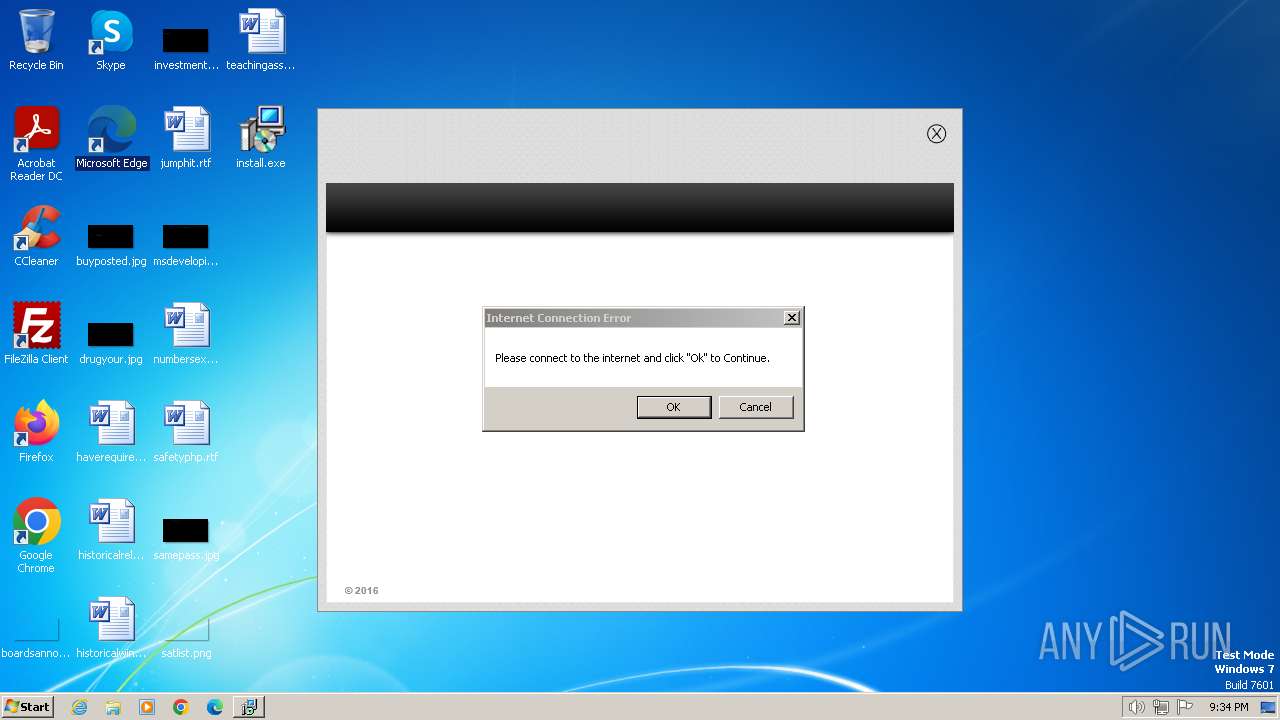Select the Microsoft Edge desktop shortcut
This screenshot has height=720, width=1280.
(x=111, y=138)
